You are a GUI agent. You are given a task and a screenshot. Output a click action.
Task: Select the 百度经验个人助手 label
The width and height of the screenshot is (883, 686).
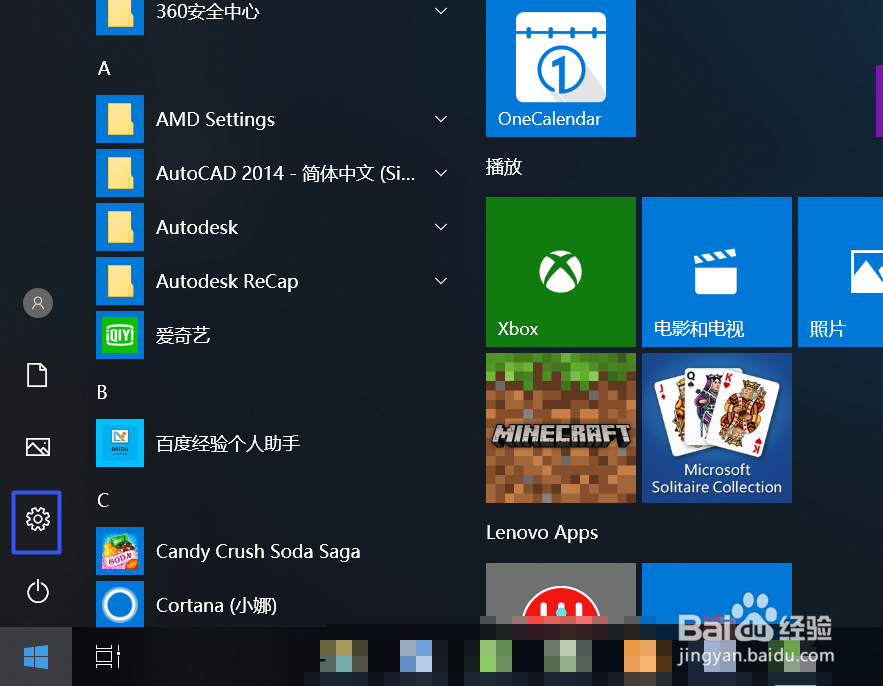(x=228, y=444)
